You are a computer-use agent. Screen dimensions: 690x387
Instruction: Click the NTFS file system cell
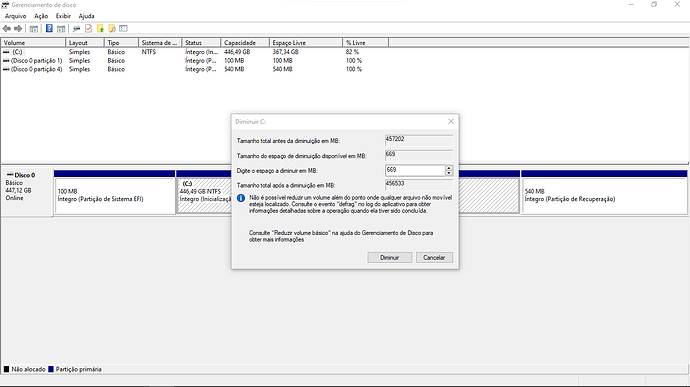[x=149, y=52]
